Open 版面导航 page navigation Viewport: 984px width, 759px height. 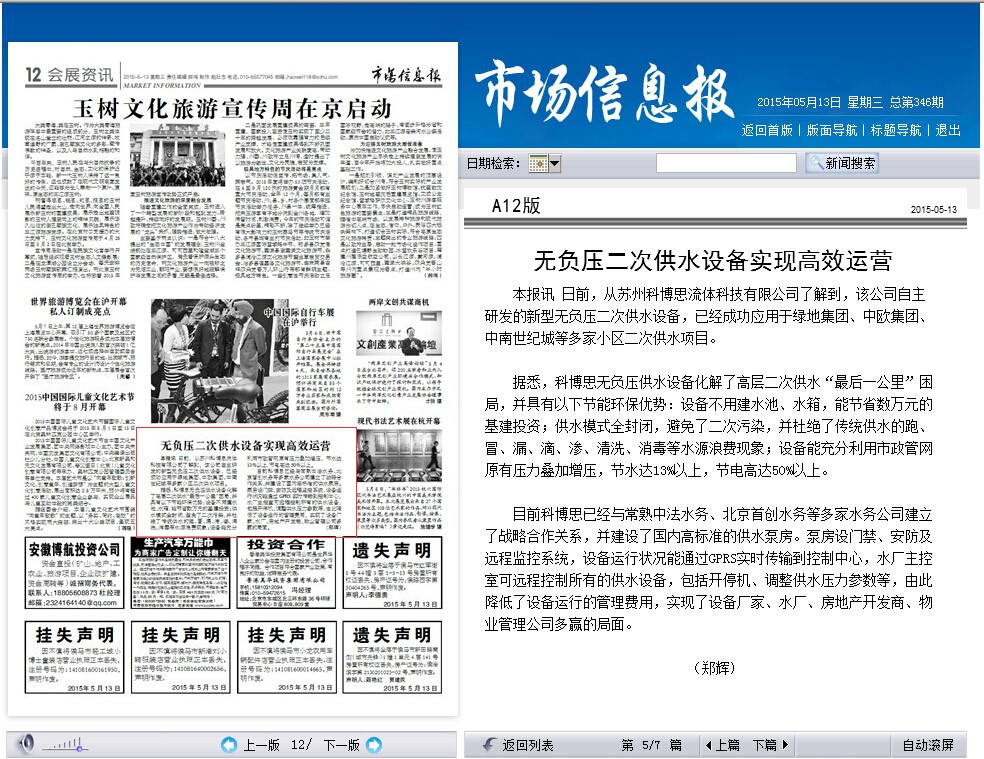point(832,130)
